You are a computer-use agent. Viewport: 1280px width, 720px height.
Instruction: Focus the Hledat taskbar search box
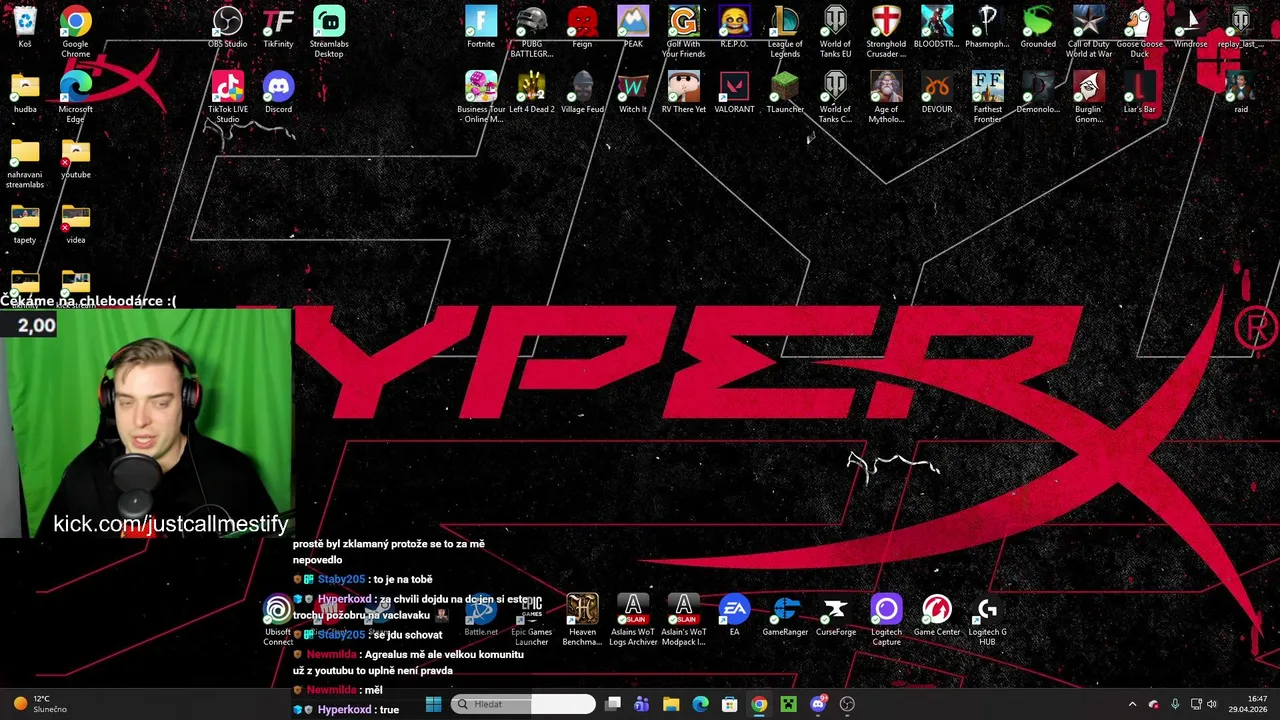(523, 704)
